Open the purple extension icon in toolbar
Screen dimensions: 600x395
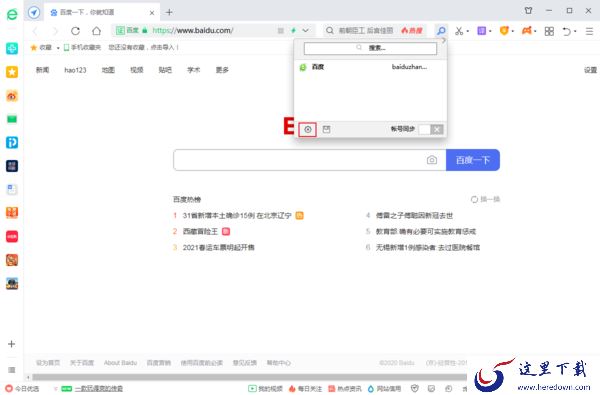tap(481, 31)
